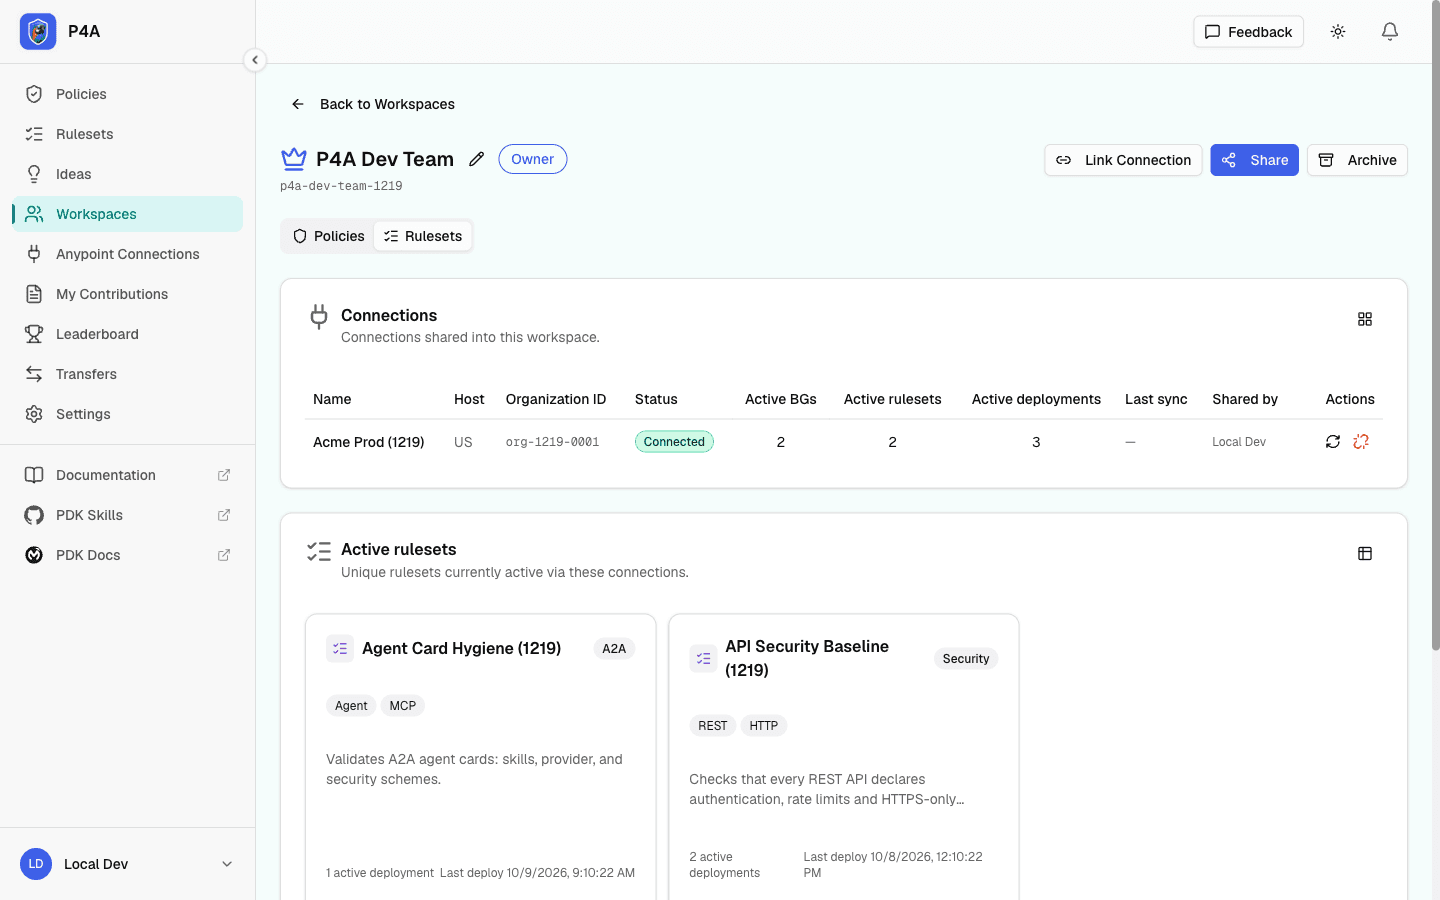
Task: Click the back arrow icon
Action: (x=298, y=104)
